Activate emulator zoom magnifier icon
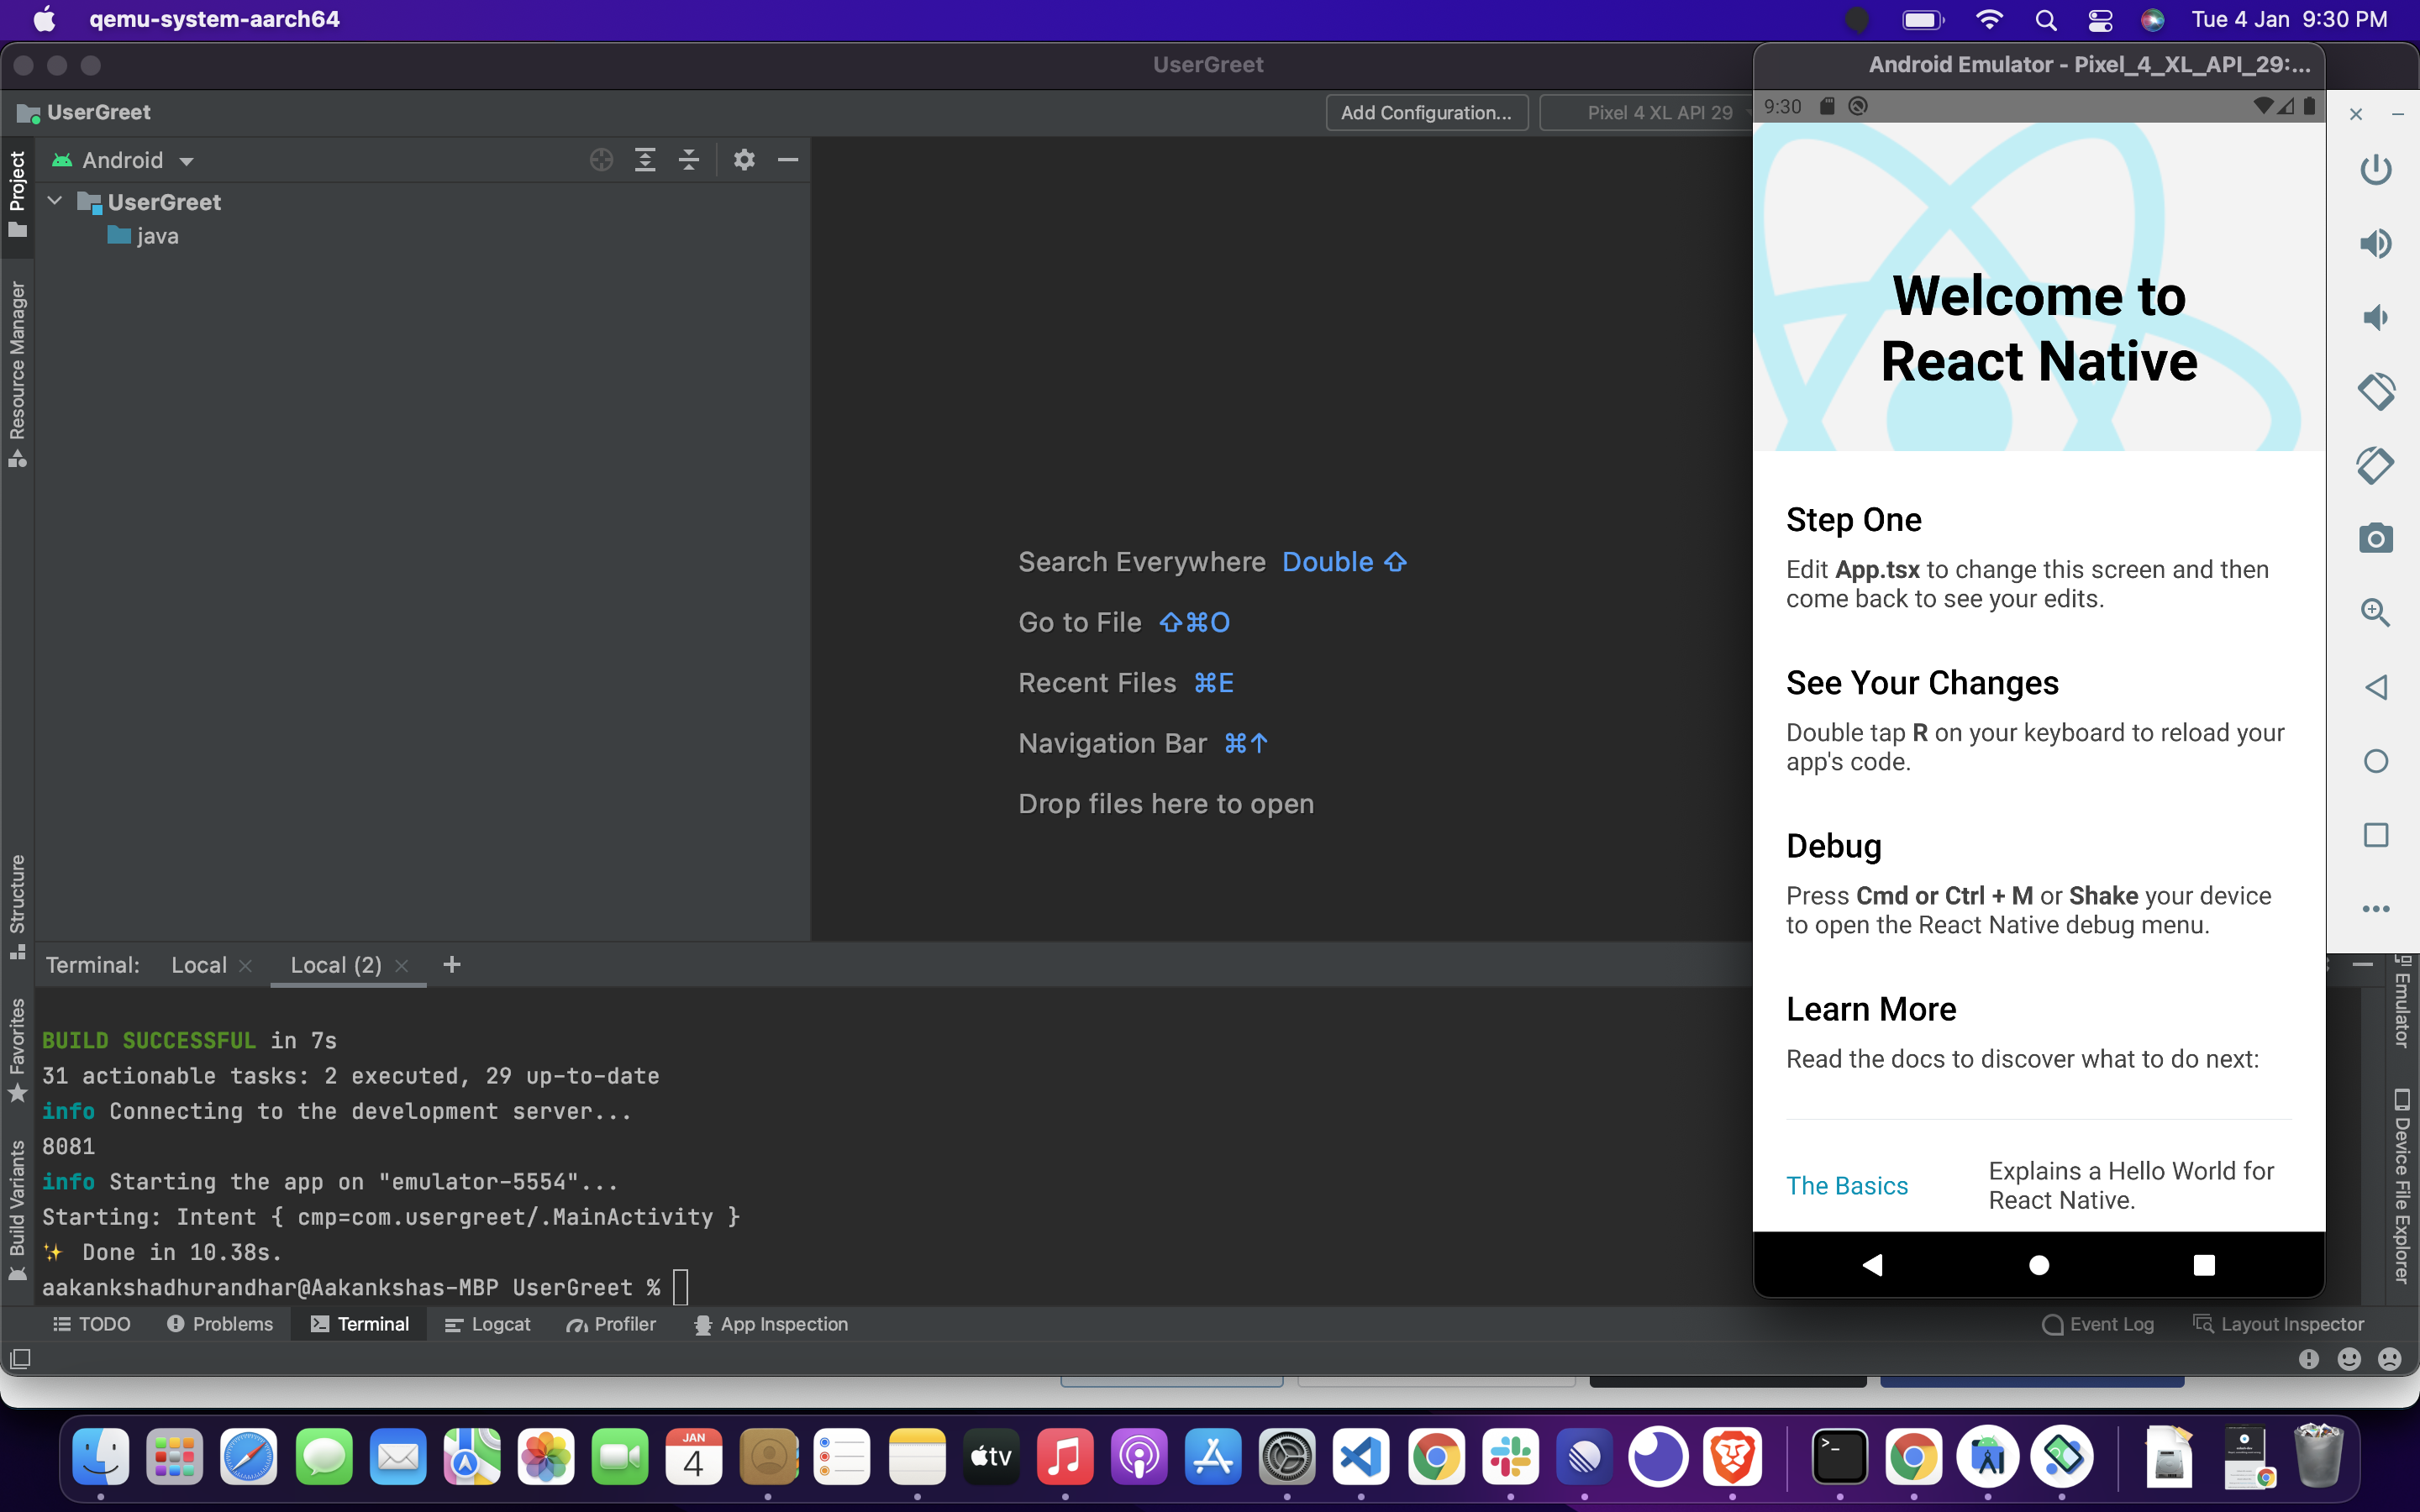 [2375, 613]
